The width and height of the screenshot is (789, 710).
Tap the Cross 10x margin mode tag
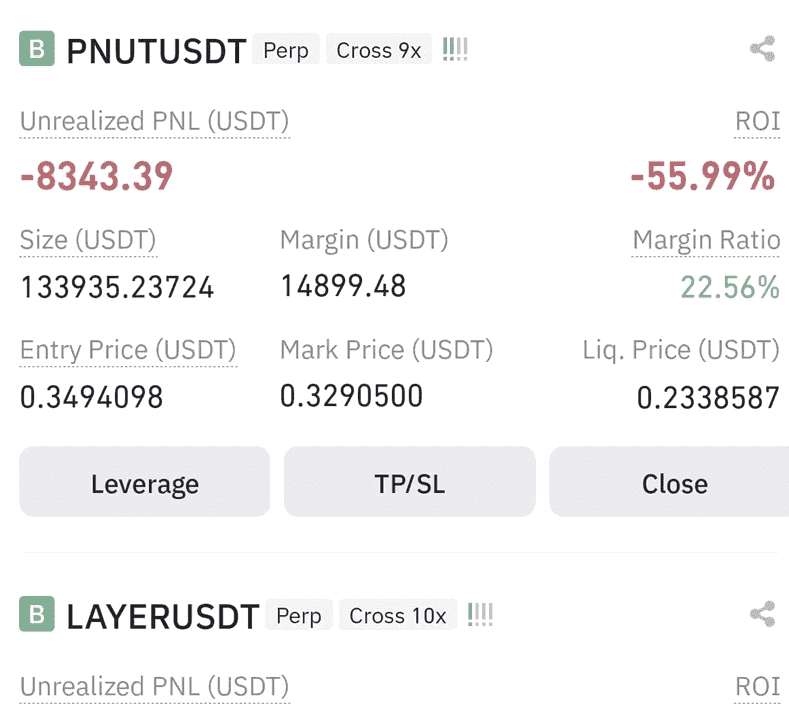[x=398, y=614]
